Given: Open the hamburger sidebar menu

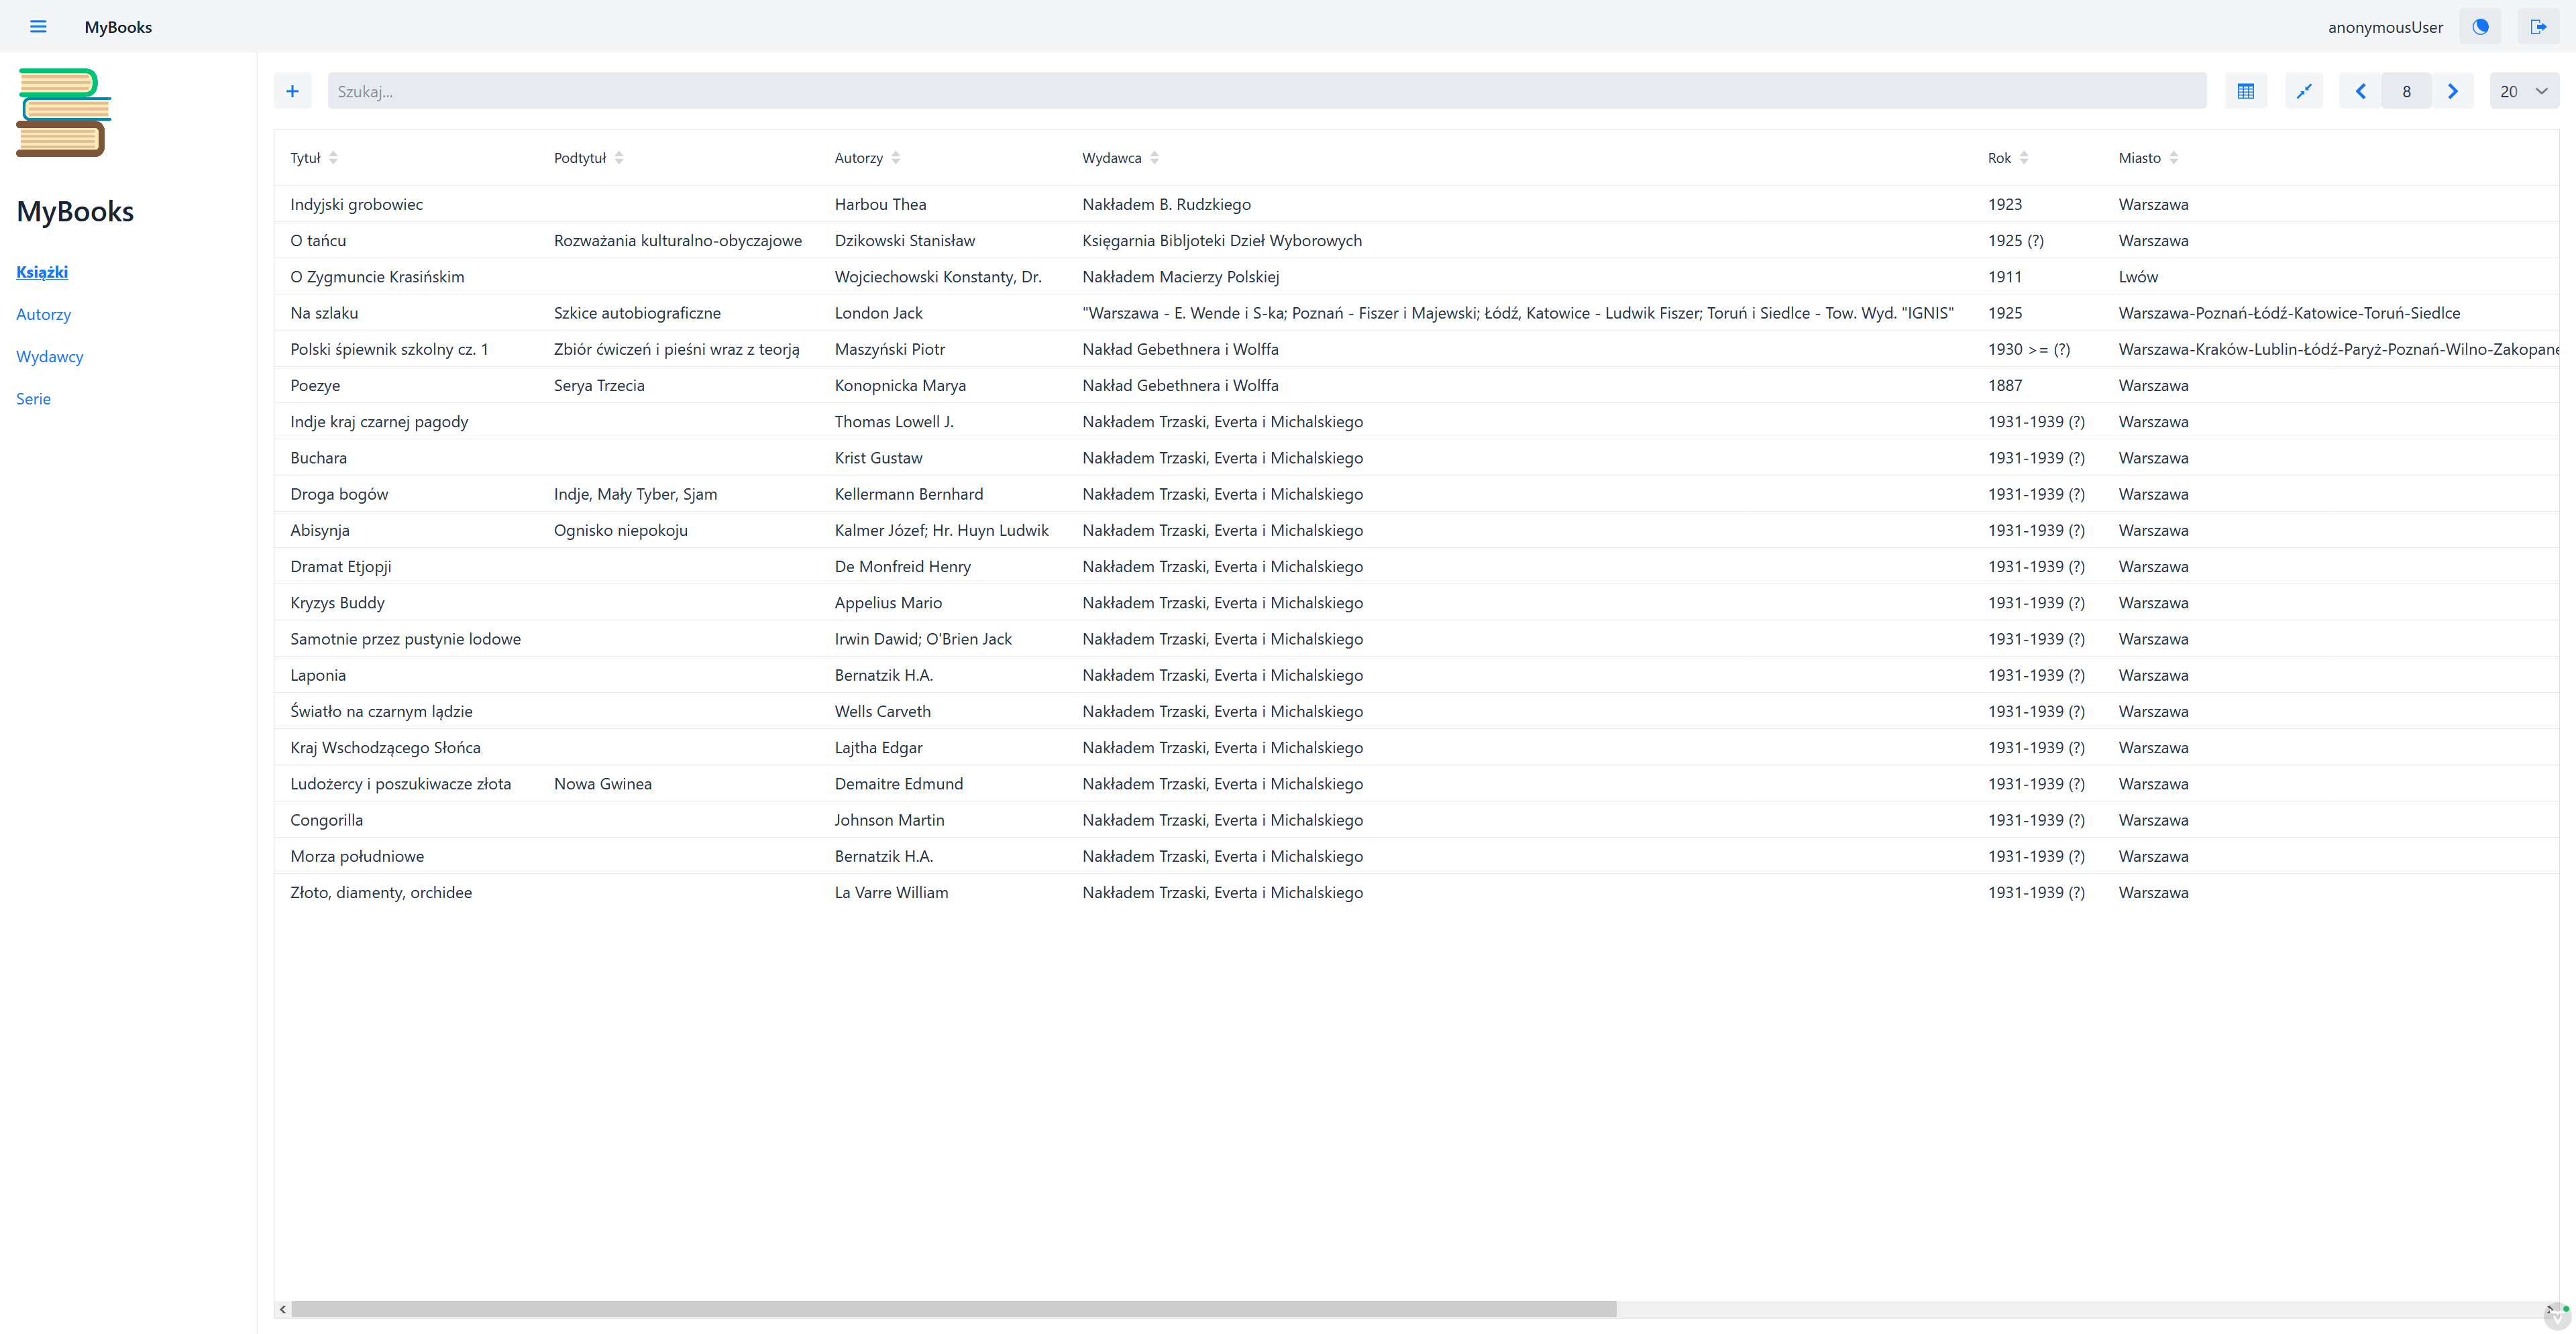Looking at the screenshot, I should [x=38, y=27].
